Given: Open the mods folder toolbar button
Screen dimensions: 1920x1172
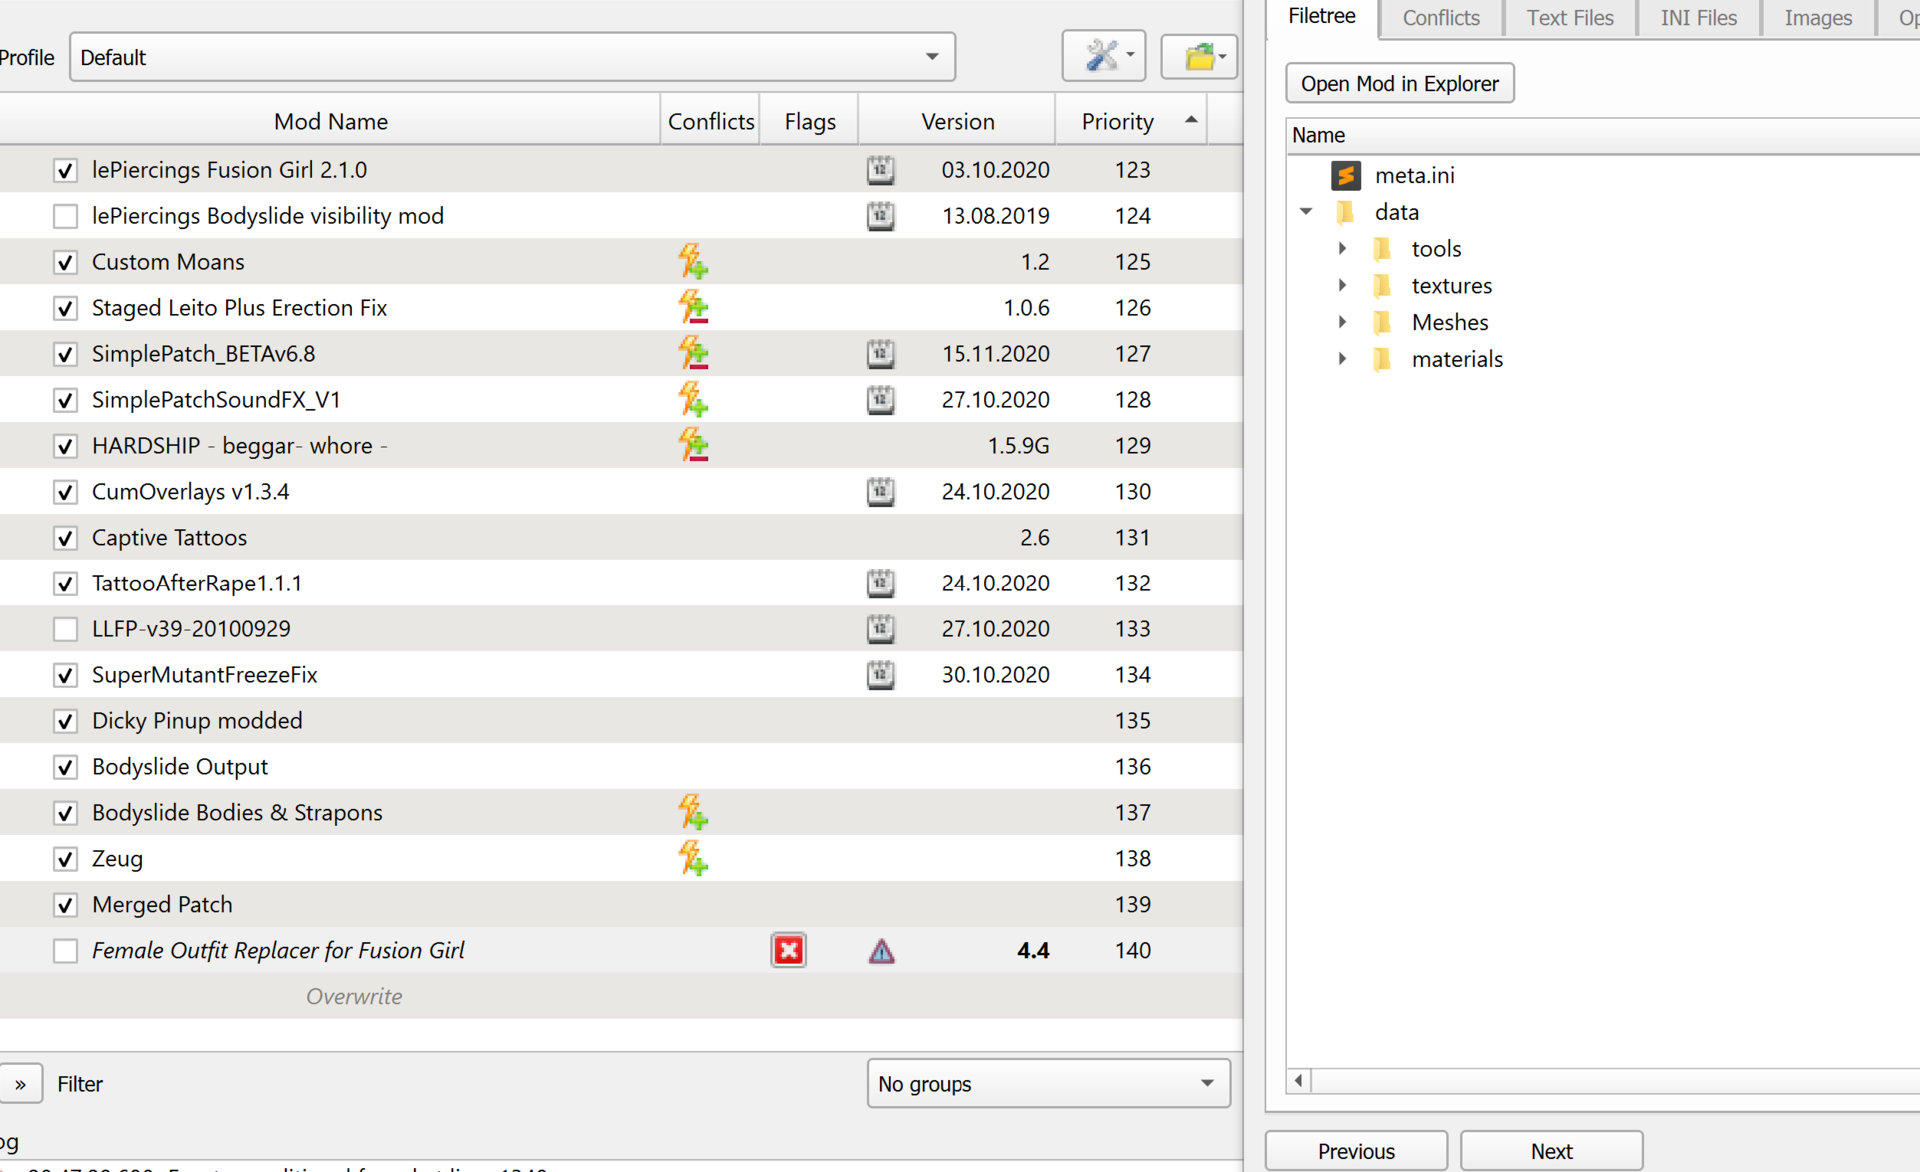Looking at the screenshot, I should point(1199,56).
